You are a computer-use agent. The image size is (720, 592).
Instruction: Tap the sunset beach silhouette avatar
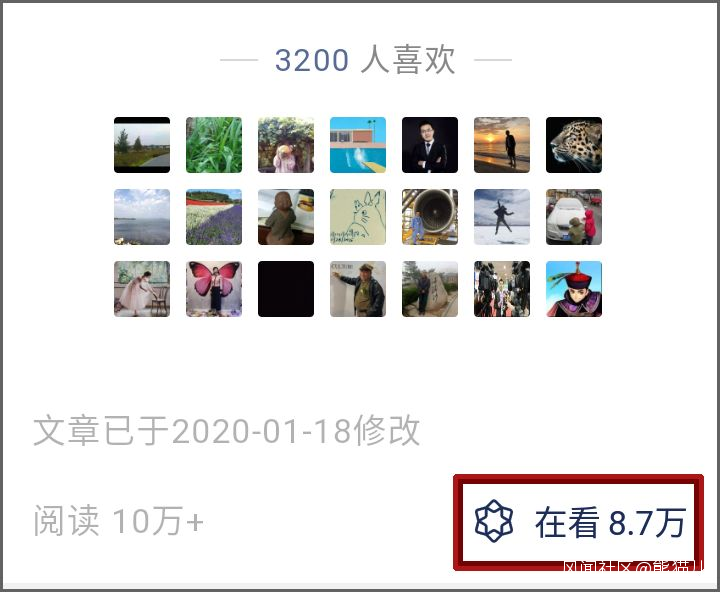[x=502, y=145]
